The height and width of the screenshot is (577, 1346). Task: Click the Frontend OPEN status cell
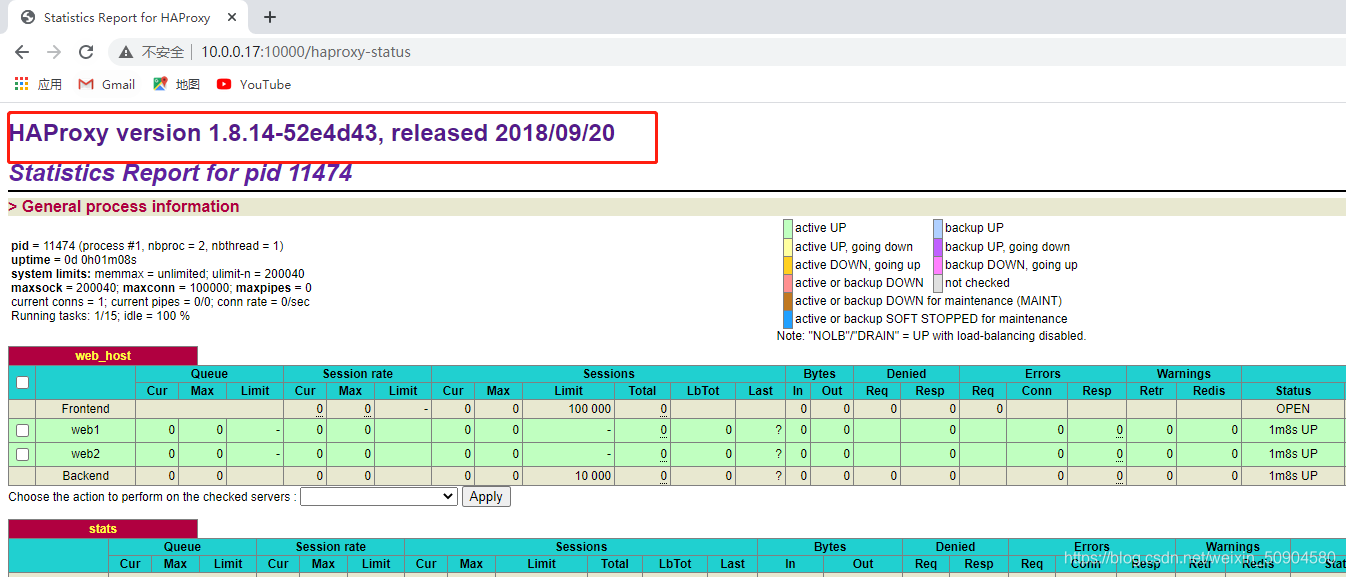point(1293,409)
